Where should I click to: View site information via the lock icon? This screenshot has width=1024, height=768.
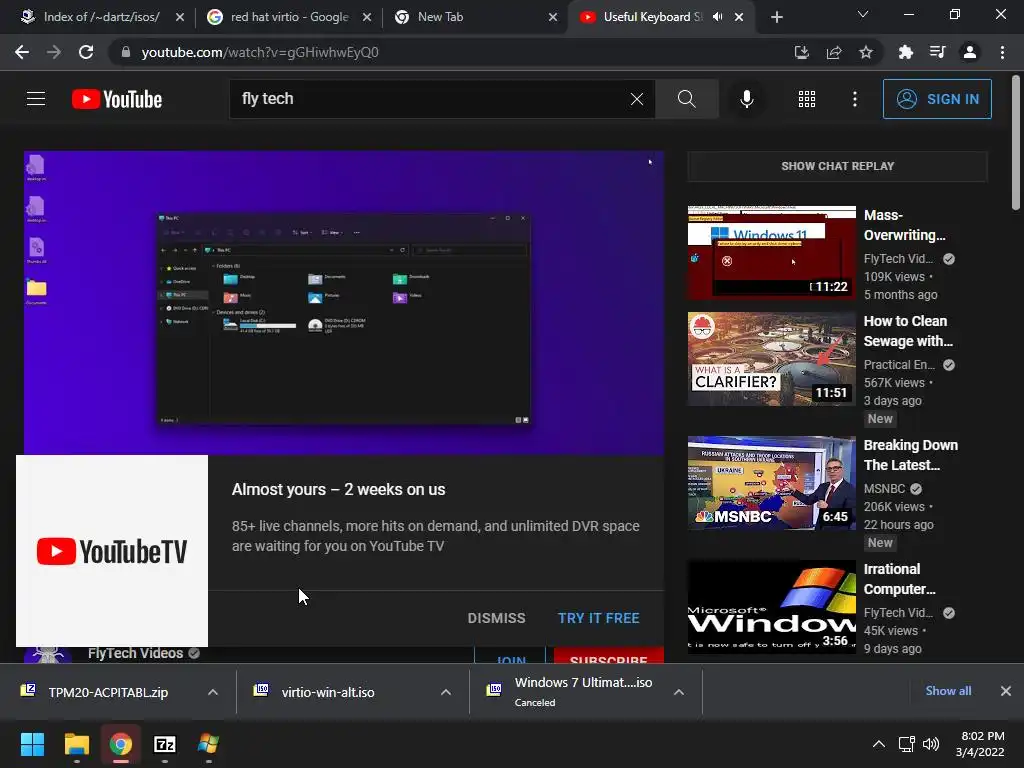[126, 52]
